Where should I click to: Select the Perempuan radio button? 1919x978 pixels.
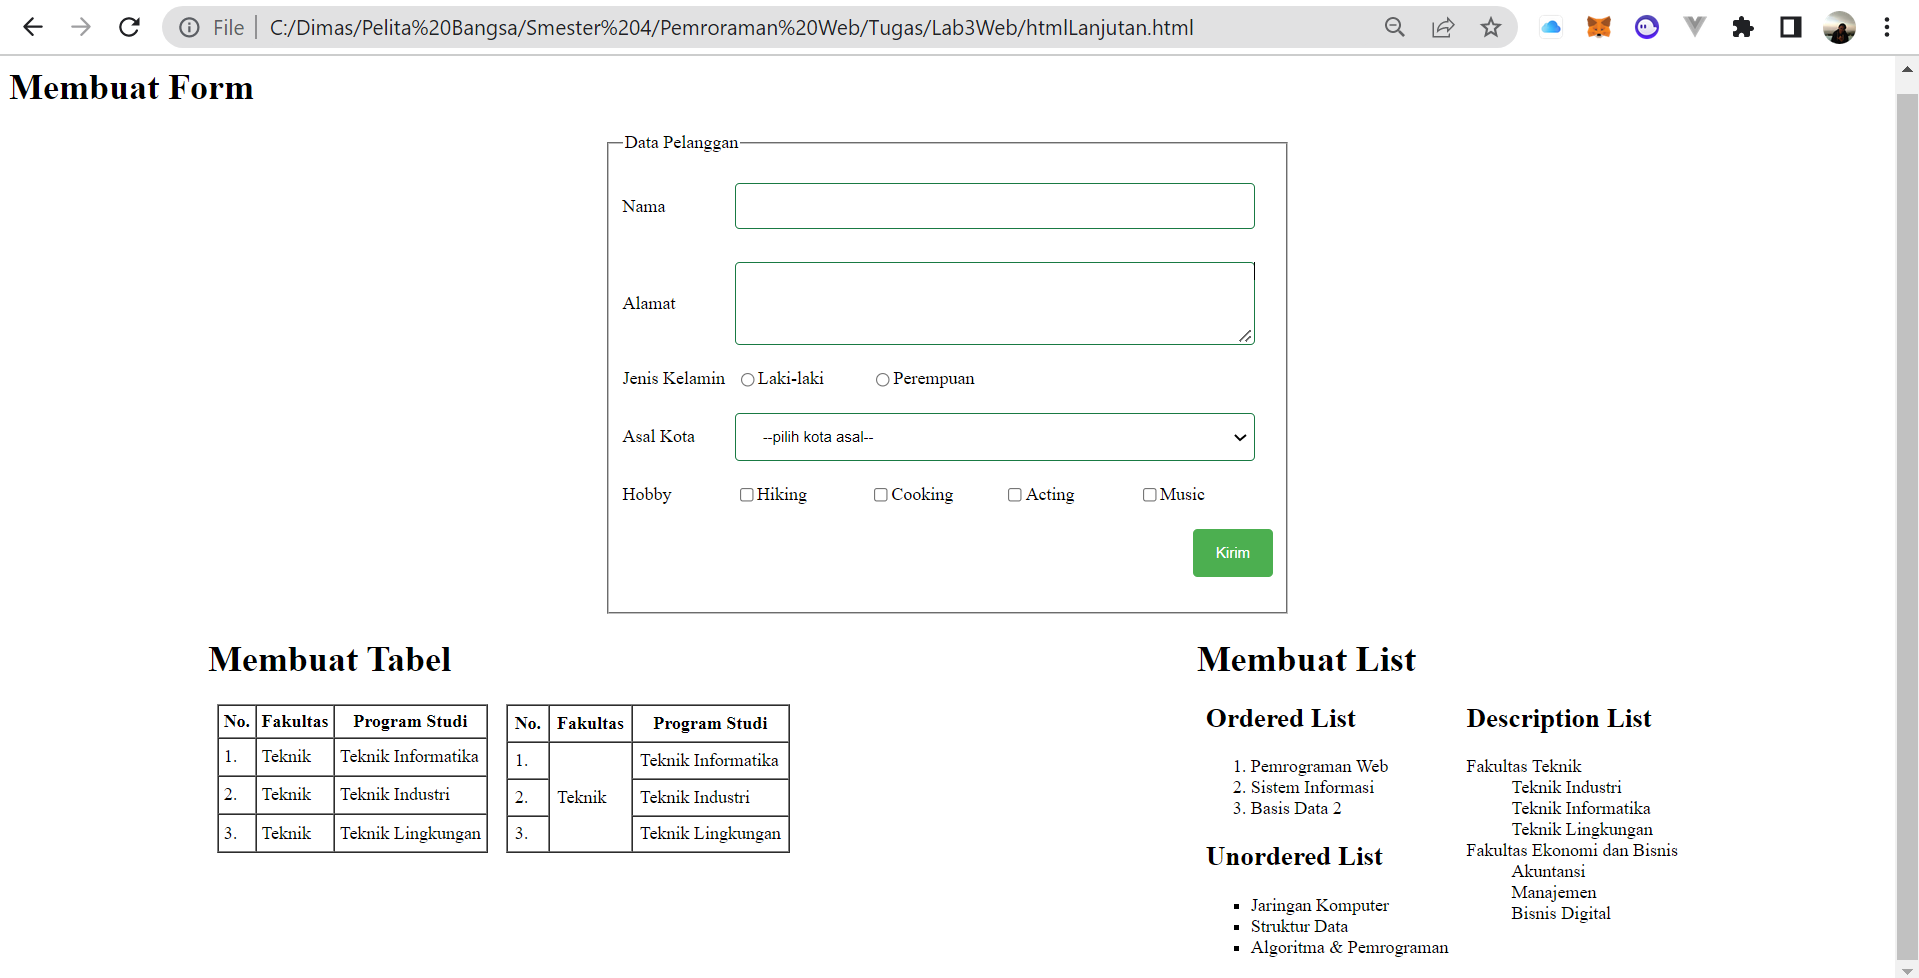click(882, 380)
